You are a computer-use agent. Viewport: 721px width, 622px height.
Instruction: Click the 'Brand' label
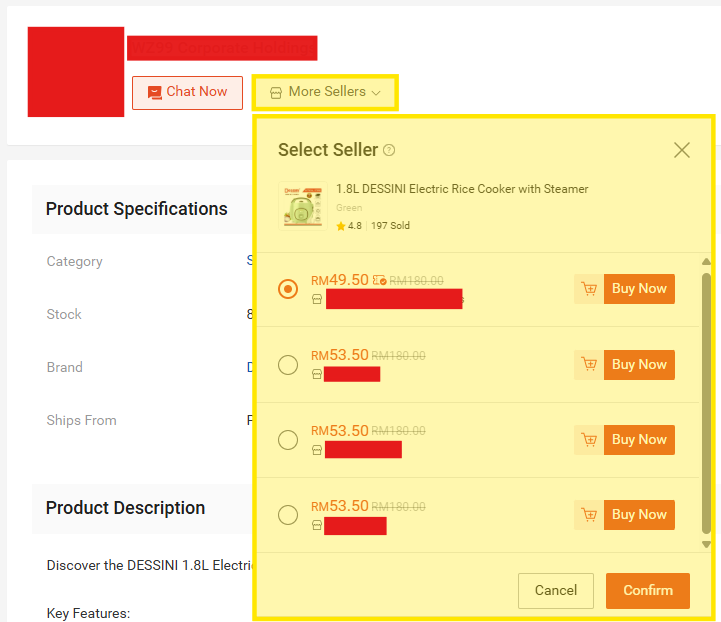(65, 367)
